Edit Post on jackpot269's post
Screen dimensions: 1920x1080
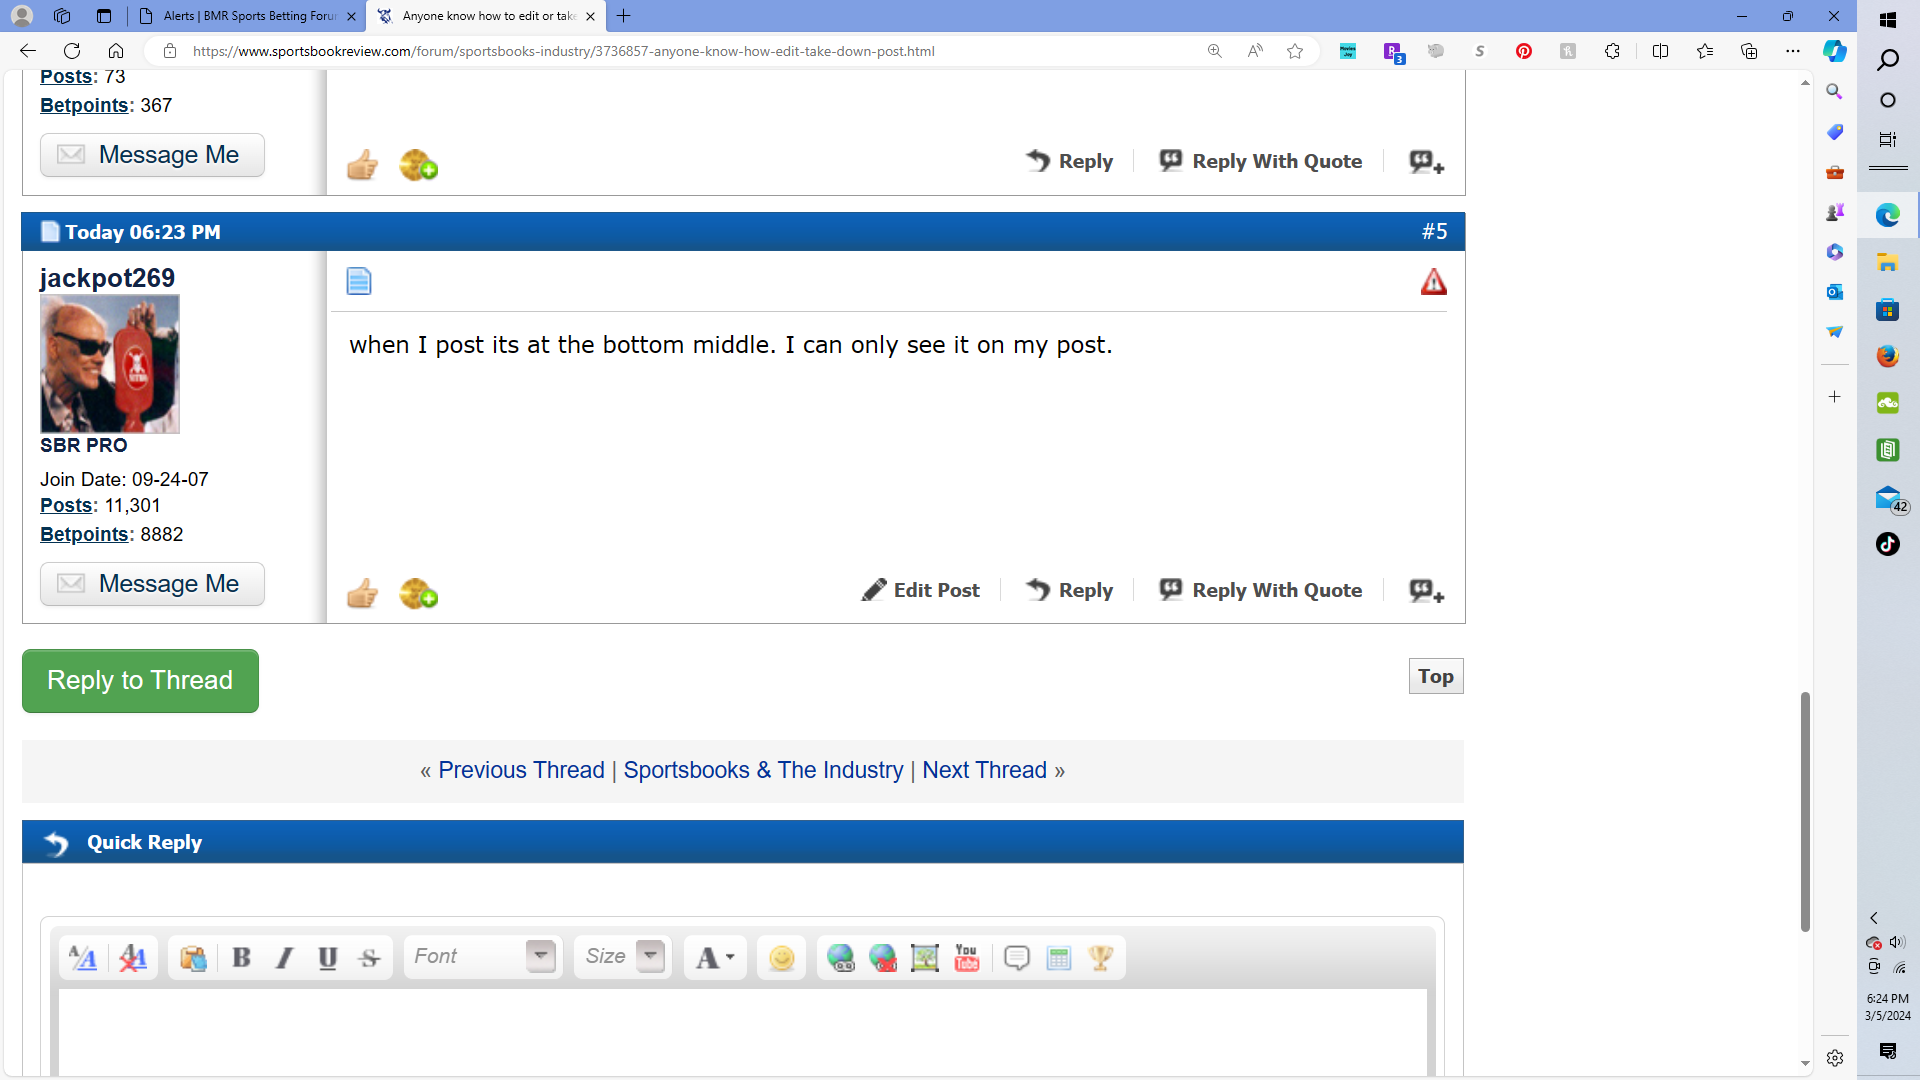[x=921, y=591]
